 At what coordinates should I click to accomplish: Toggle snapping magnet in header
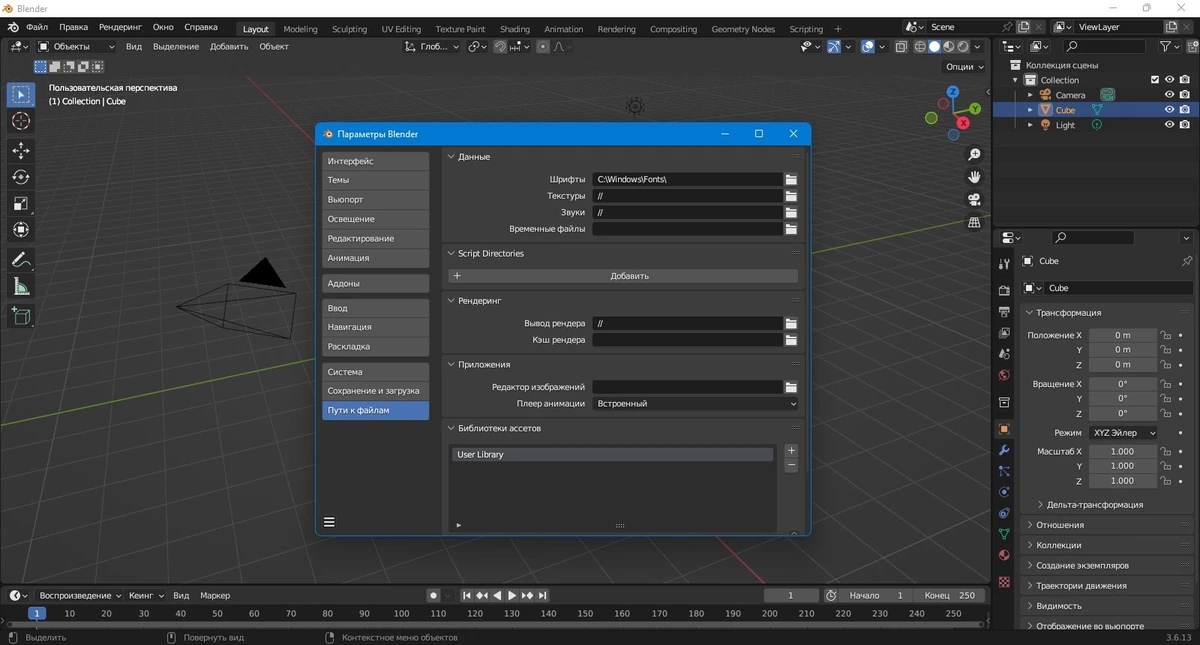tap(500, 46)
